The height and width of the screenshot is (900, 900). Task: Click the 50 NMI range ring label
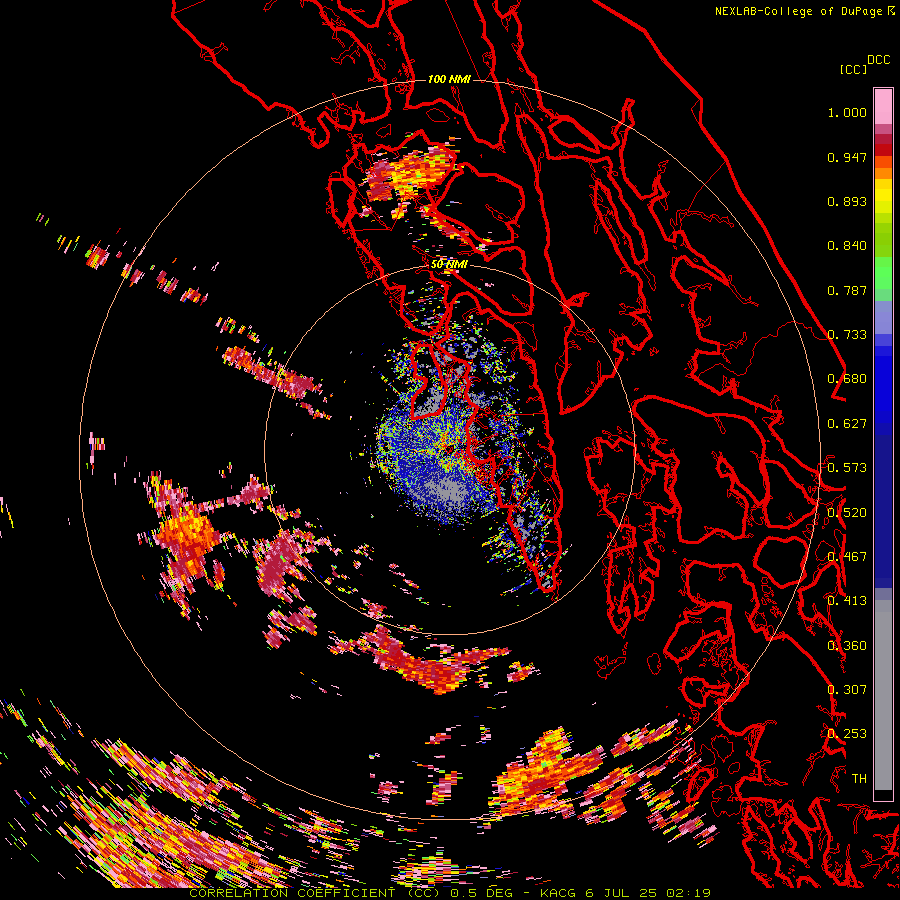(x=449, y=265)
